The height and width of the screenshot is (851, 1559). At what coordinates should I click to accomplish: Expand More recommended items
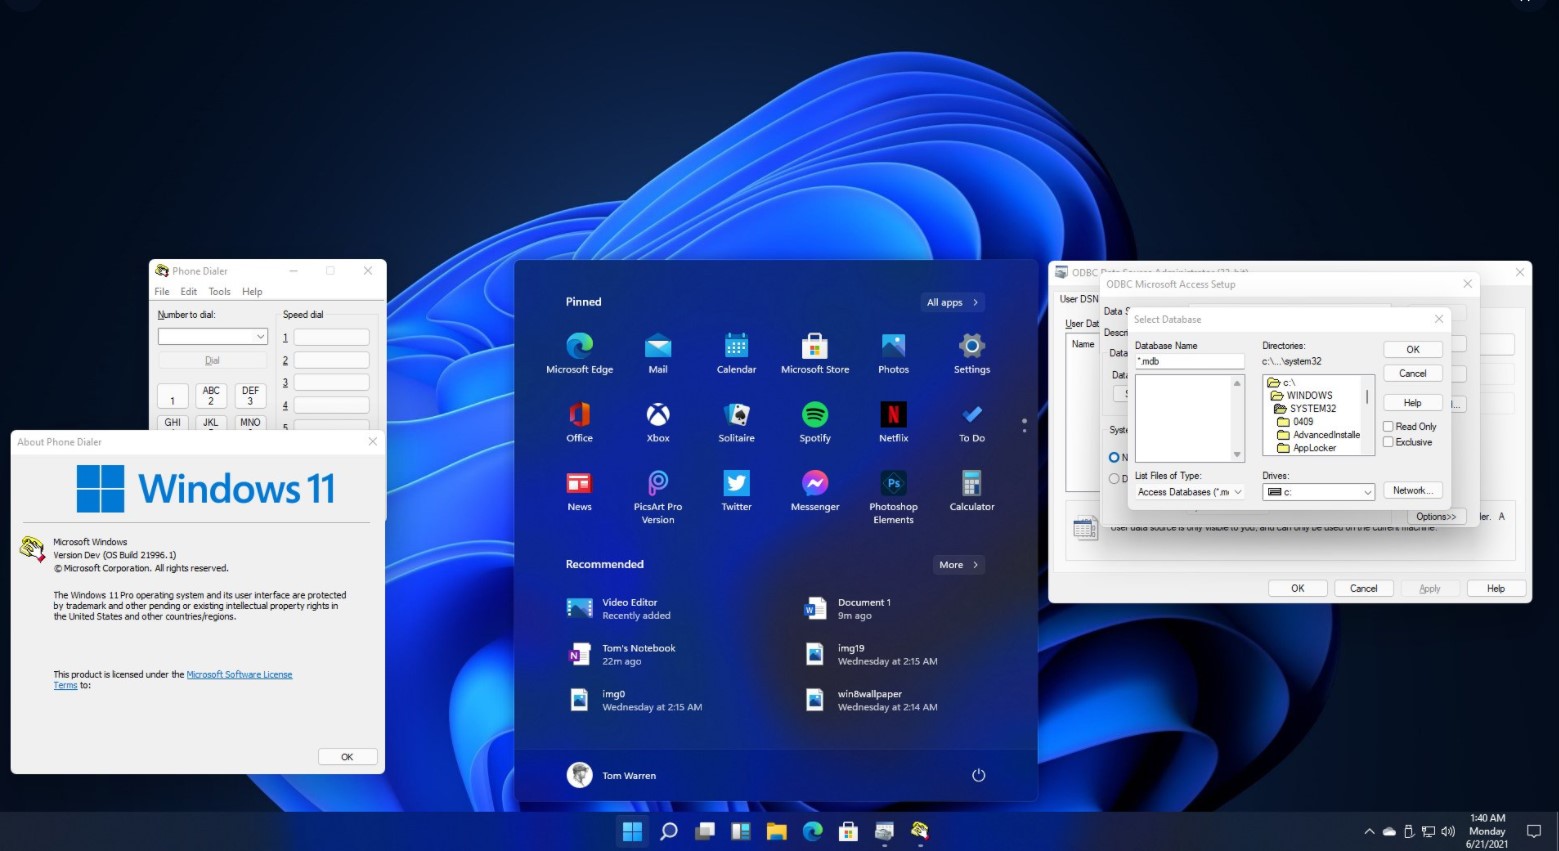point(959,565)
